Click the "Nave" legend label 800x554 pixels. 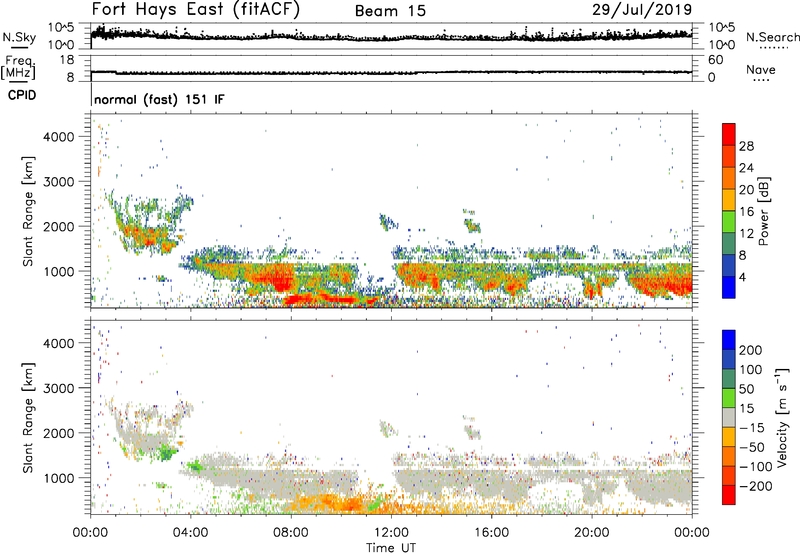coord(761,69)
